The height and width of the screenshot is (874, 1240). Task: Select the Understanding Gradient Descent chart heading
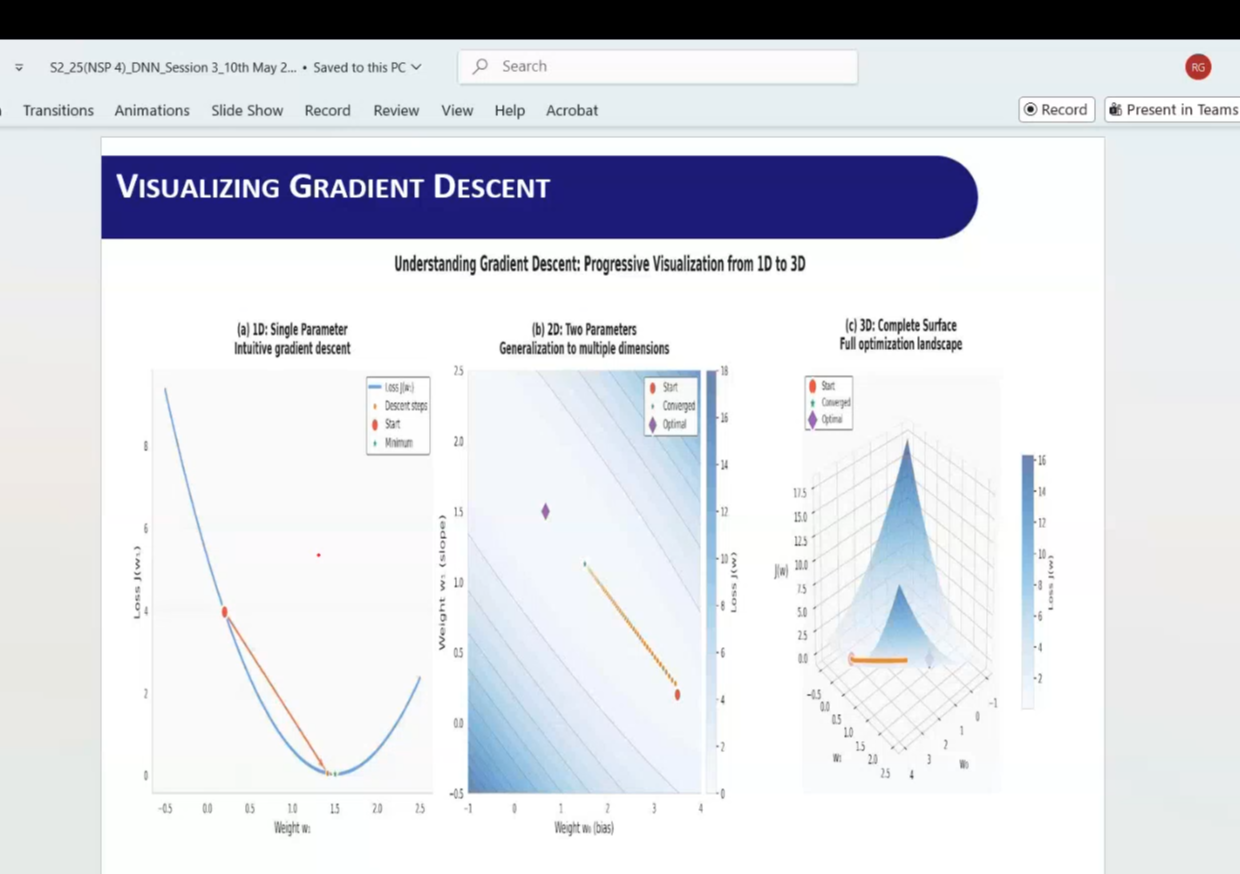(600, 264)
